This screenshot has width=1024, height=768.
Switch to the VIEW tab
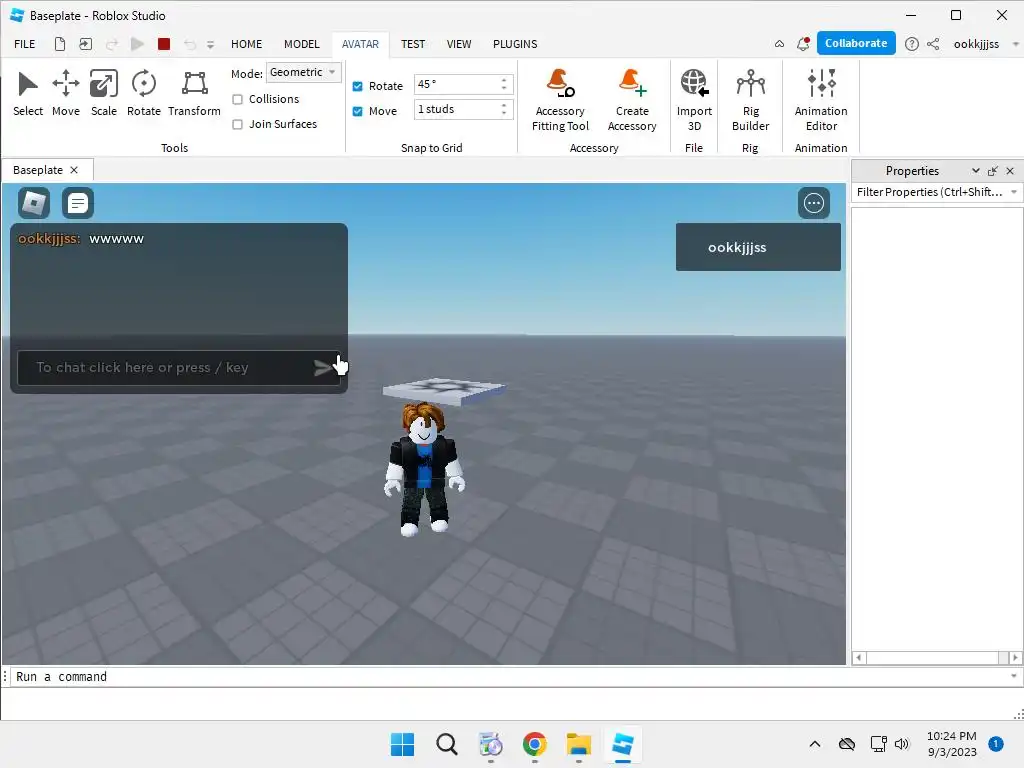tap(458, 44)
